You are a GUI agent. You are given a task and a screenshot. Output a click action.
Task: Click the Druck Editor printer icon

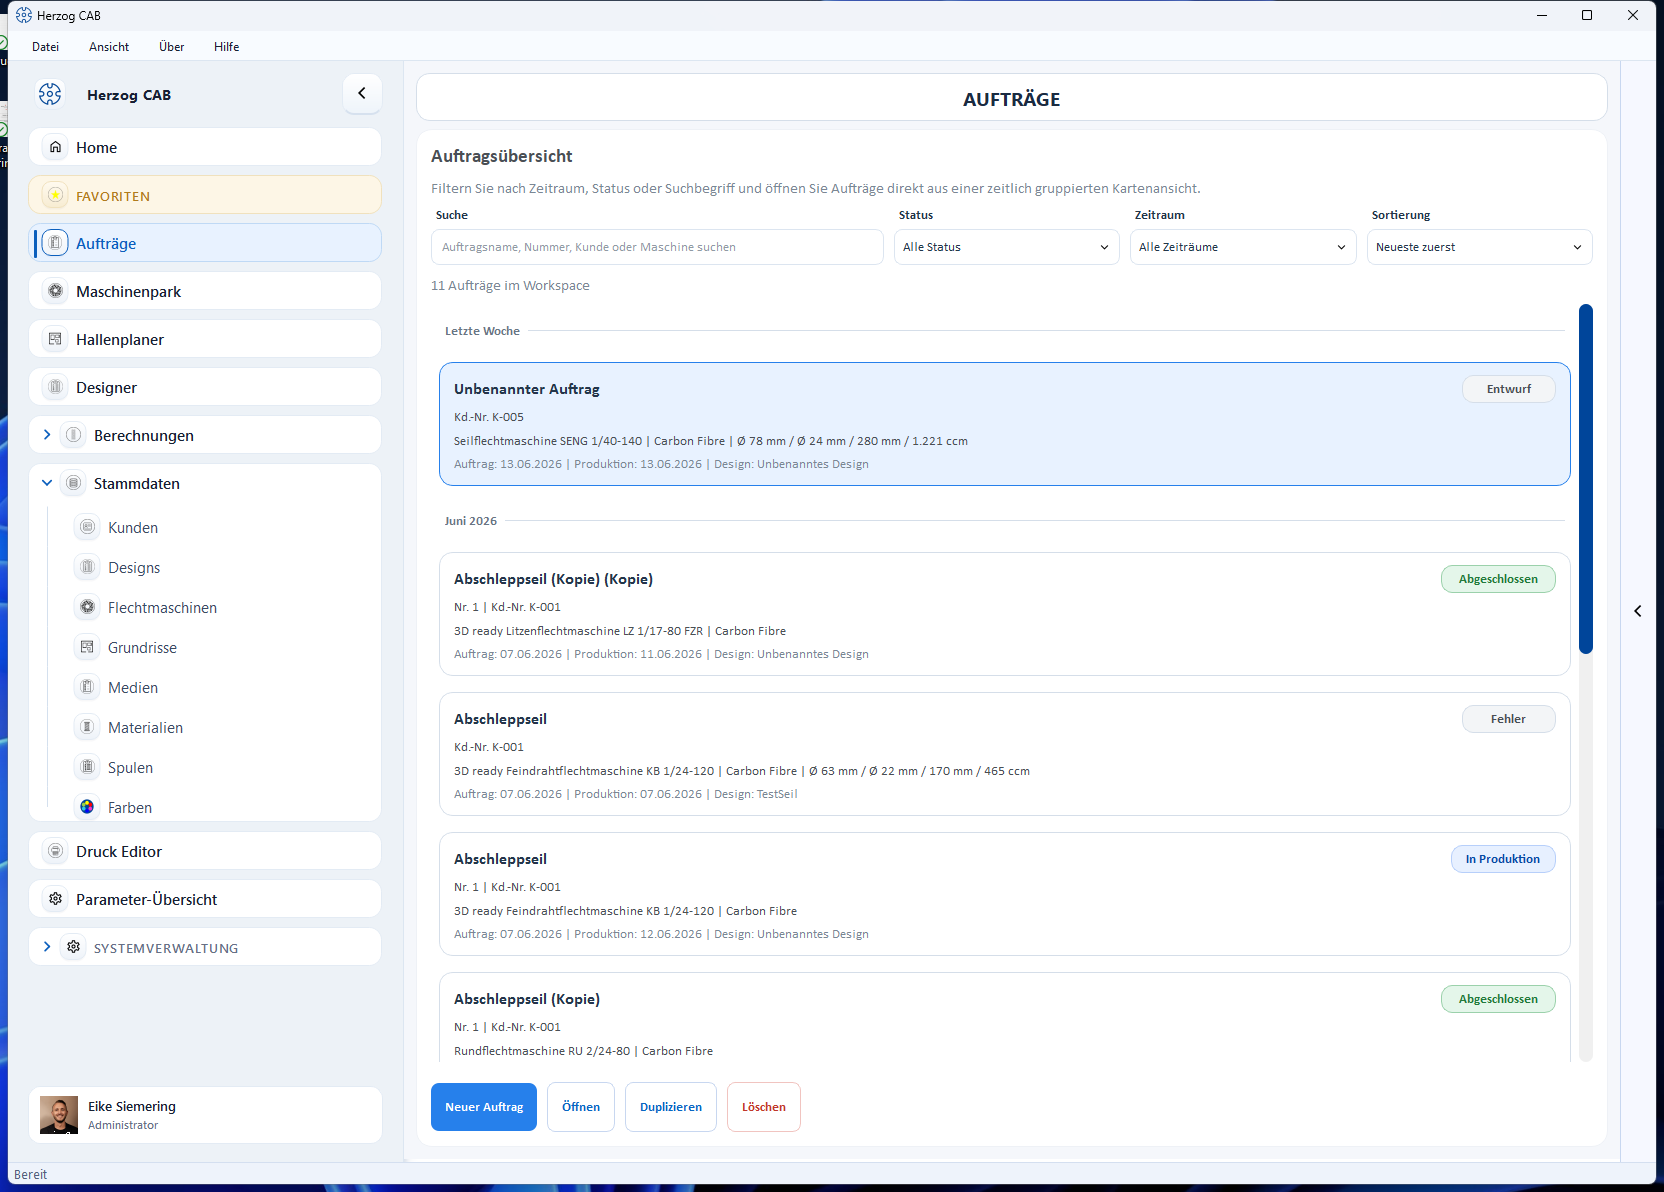[x=56, y=851]
